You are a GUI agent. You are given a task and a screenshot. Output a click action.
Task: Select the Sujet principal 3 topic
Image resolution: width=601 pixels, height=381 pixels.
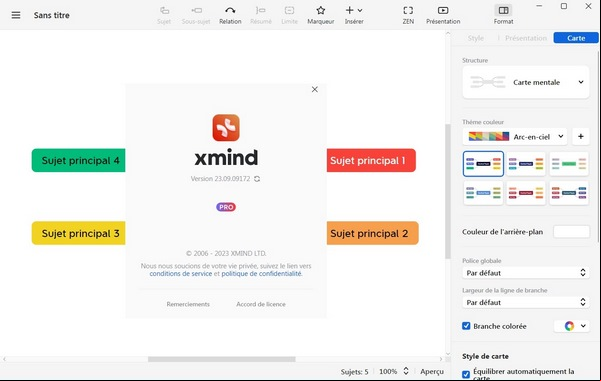[79, 233]
